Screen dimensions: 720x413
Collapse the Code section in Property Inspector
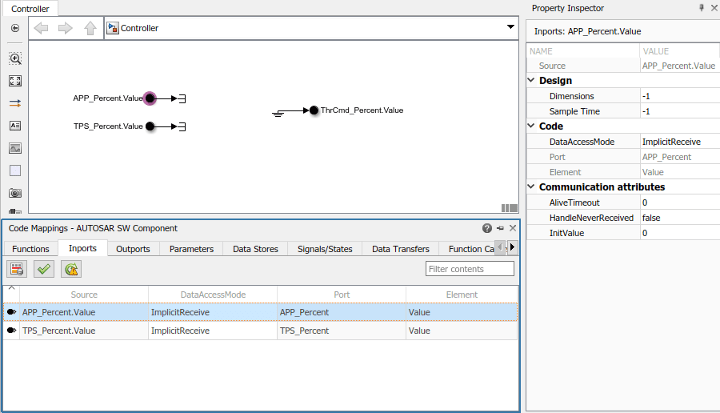531,125
